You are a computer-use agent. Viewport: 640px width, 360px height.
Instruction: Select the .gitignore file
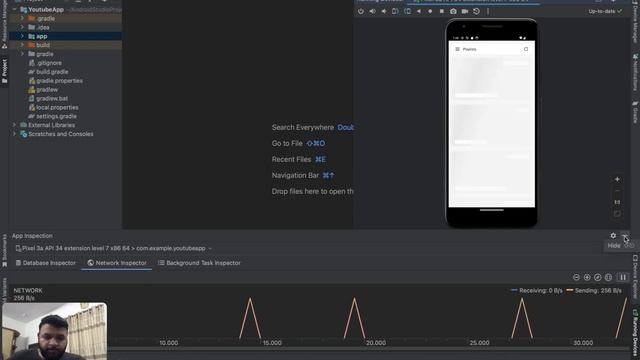click(45, 63)
